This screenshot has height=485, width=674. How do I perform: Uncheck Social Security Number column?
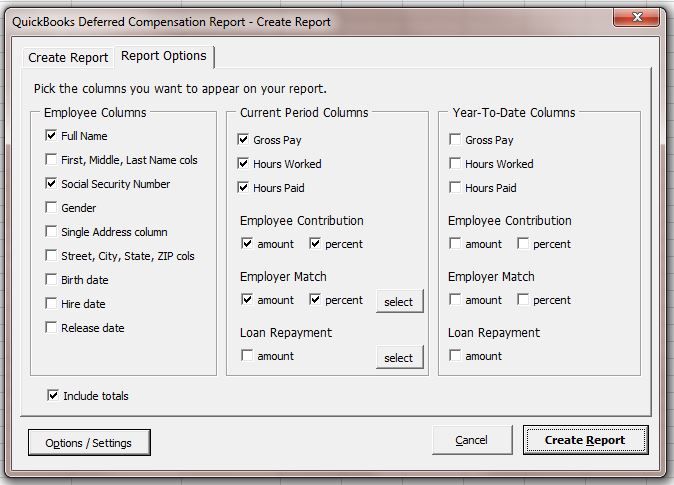point(51,184)
